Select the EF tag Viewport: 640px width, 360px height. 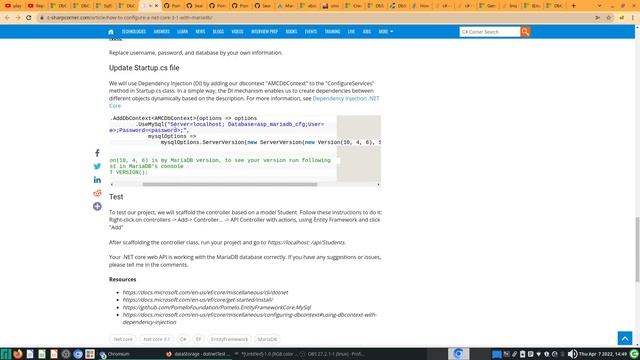(x=198, y=339)
